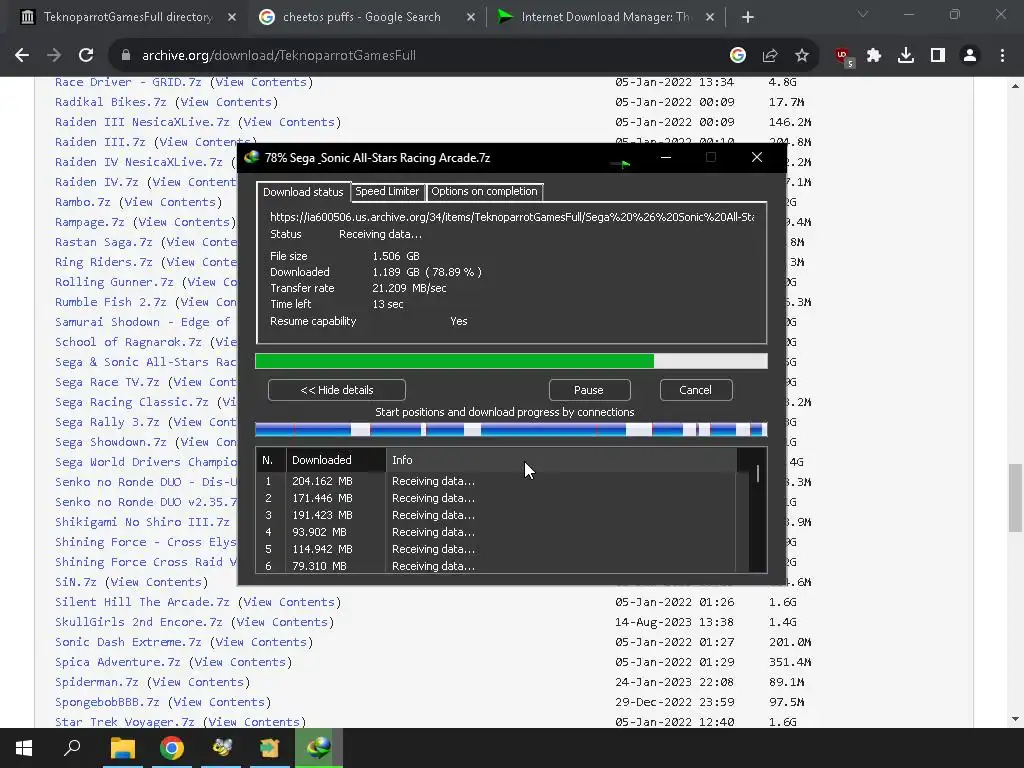Select connection row 1 with 204.162 MB

[496, 481]
